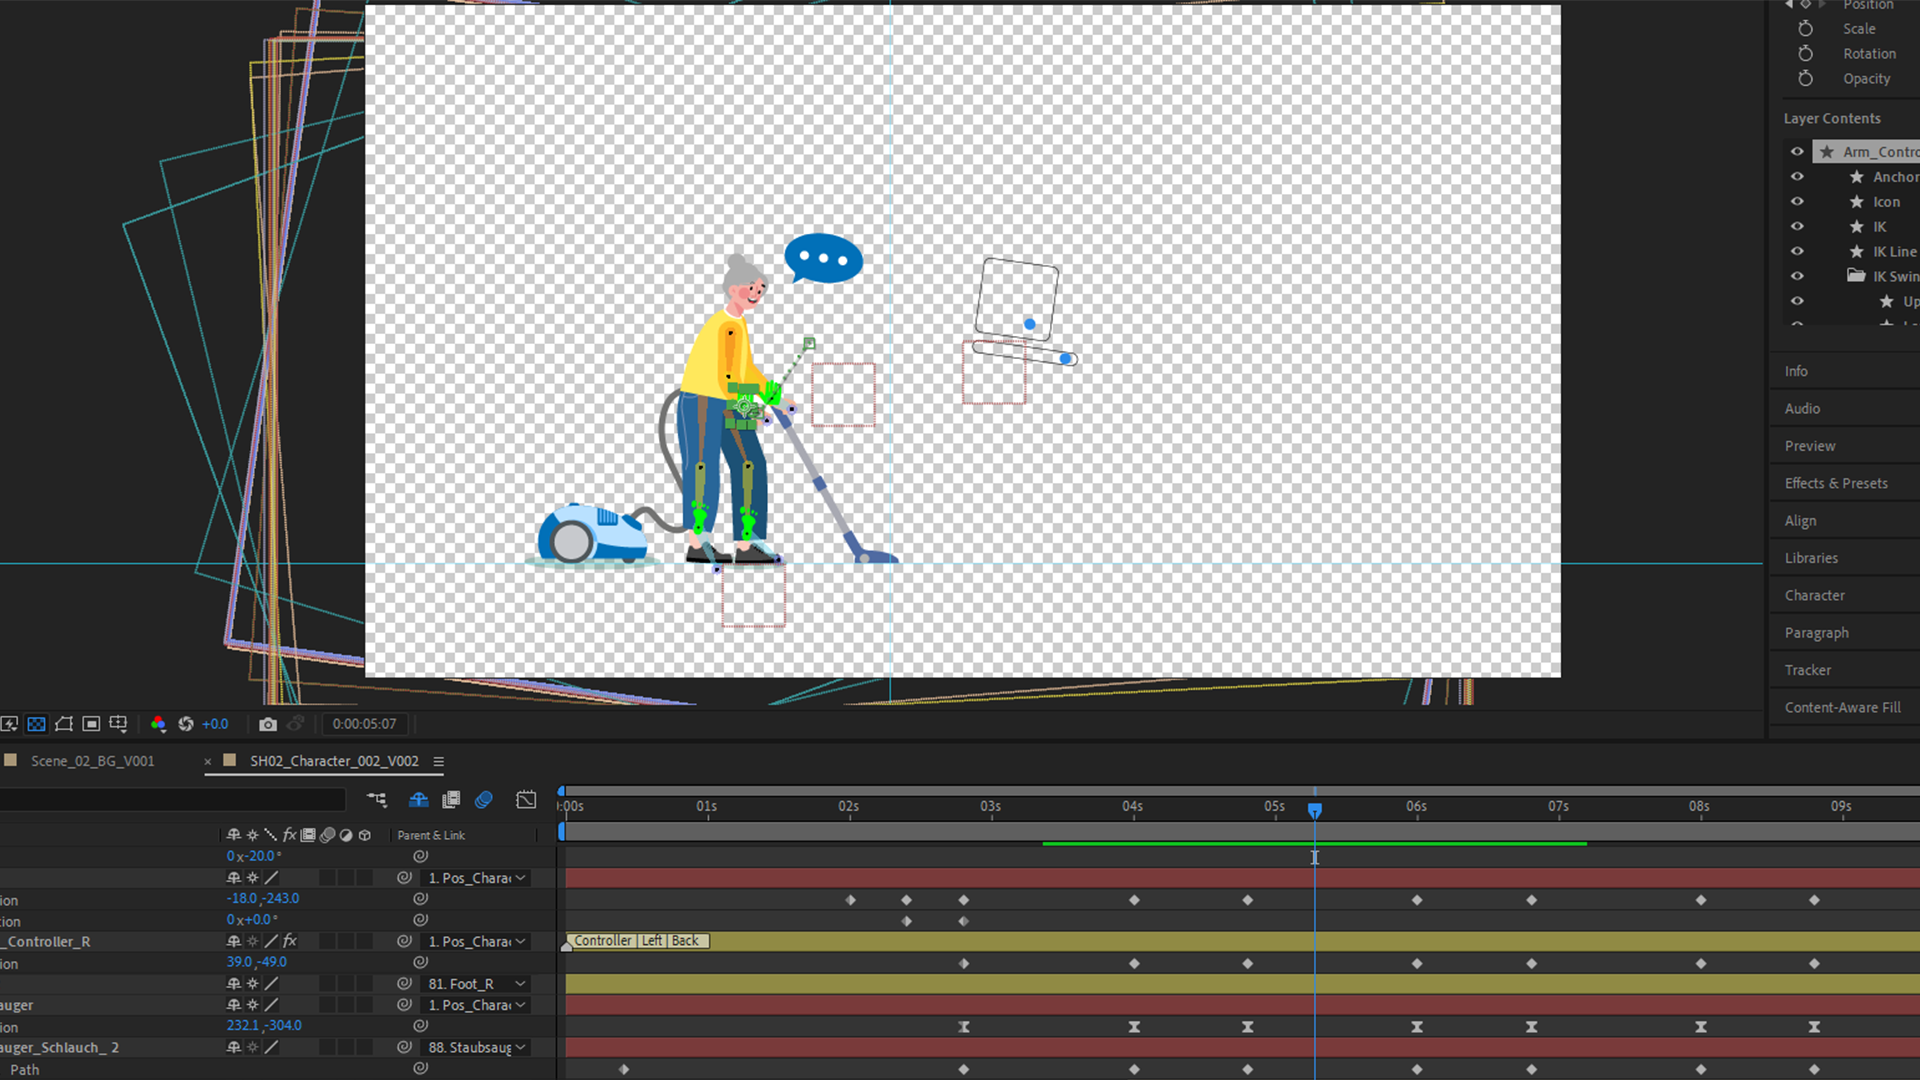Open the SH02_Character_002_V002 tab panel menu
Viewport: 1920px width, 1080px height.
coord(438,762)
